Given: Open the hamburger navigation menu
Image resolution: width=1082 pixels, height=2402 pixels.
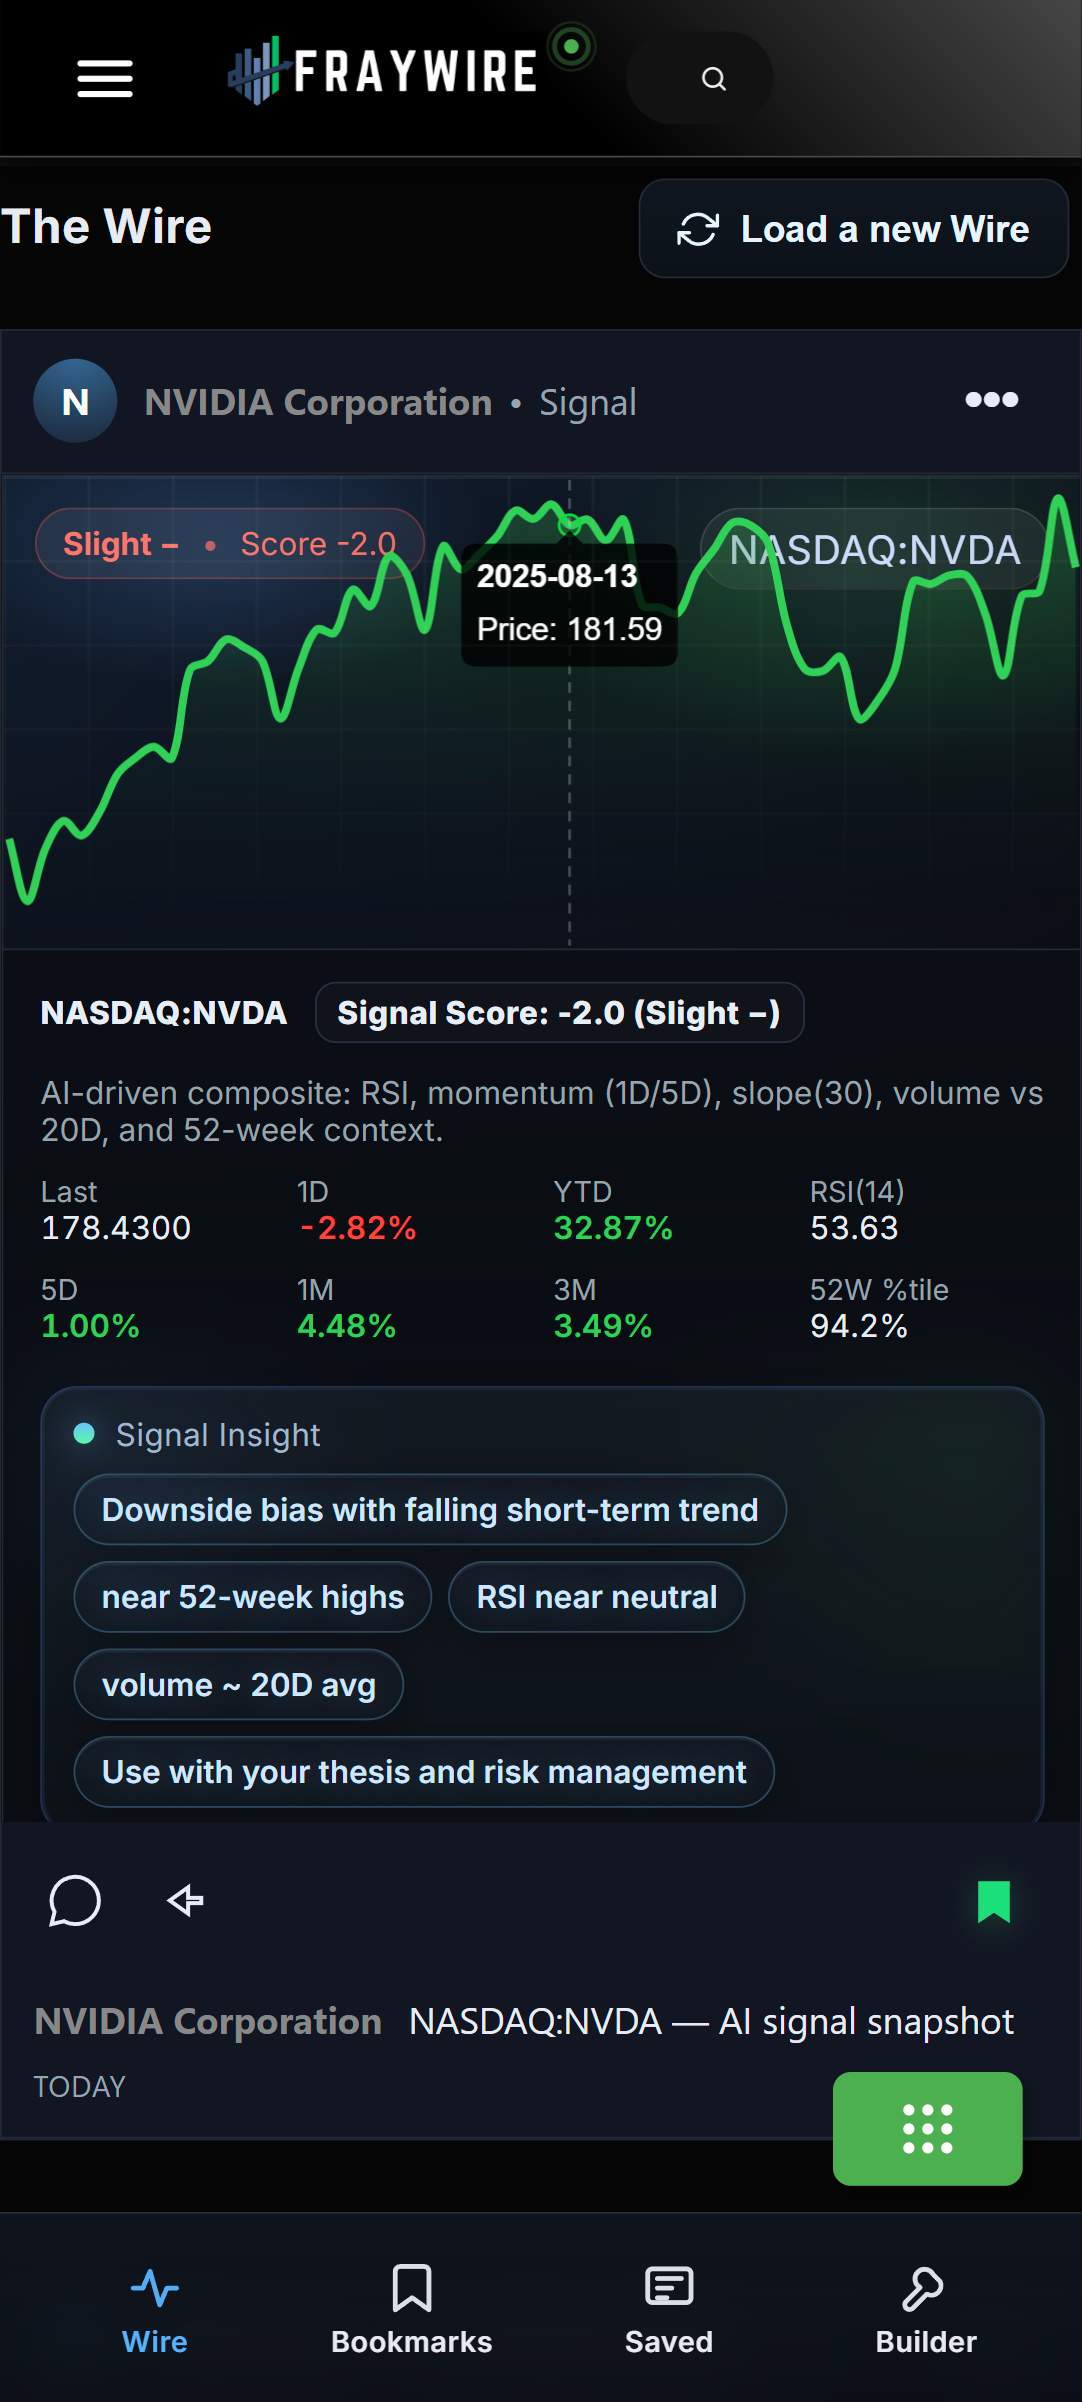Looking at the screenshot, I should (x=105, y=78).
